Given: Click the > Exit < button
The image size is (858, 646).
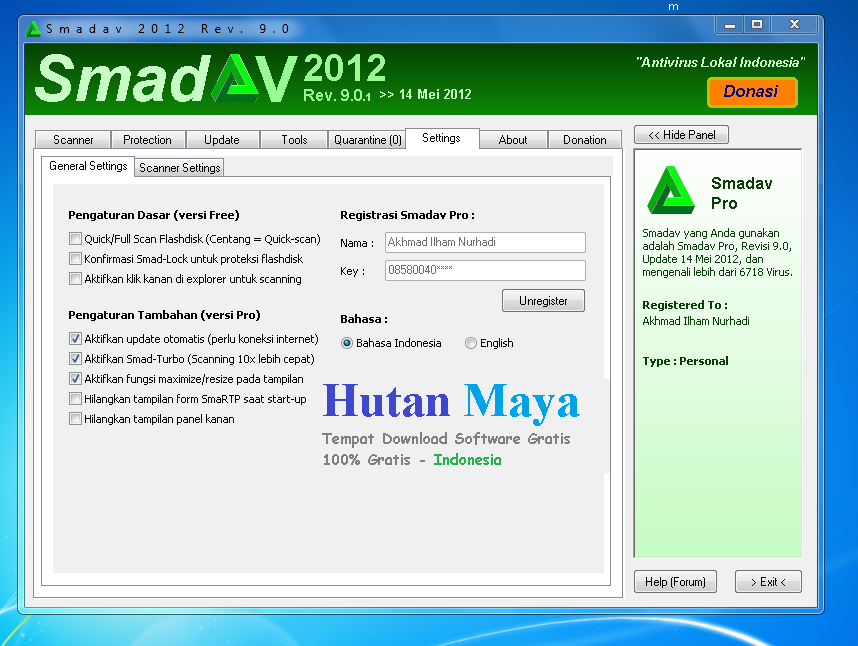Looking at the screenshot, I should pos(768,581).
